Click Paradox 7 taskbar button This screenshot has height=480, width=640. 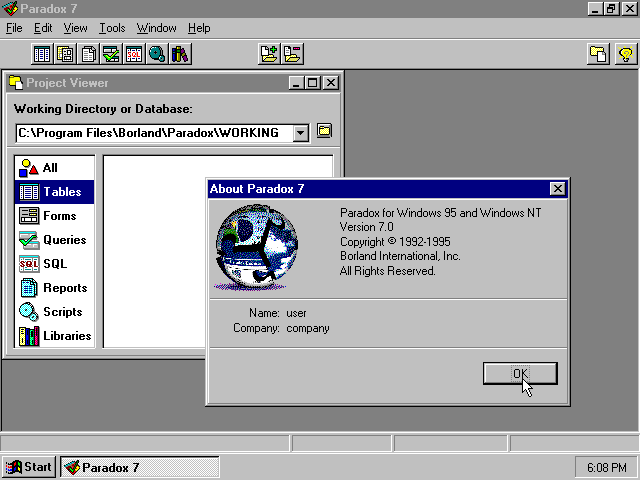pos(140,467)
